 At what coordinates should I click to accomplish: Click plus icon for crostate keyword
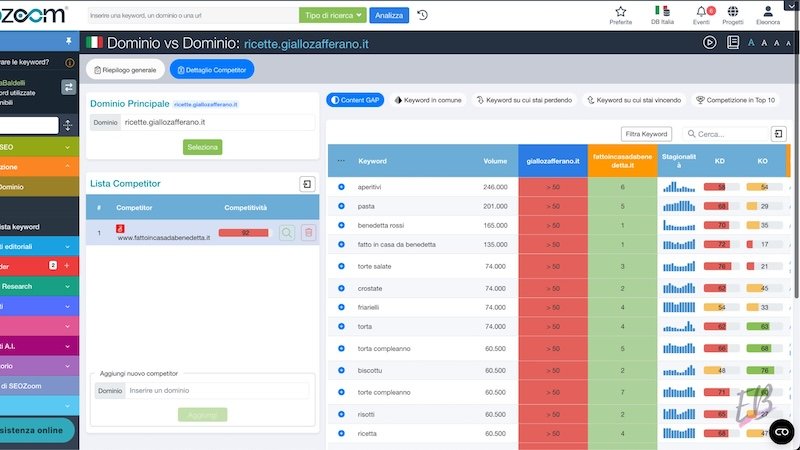341,288
